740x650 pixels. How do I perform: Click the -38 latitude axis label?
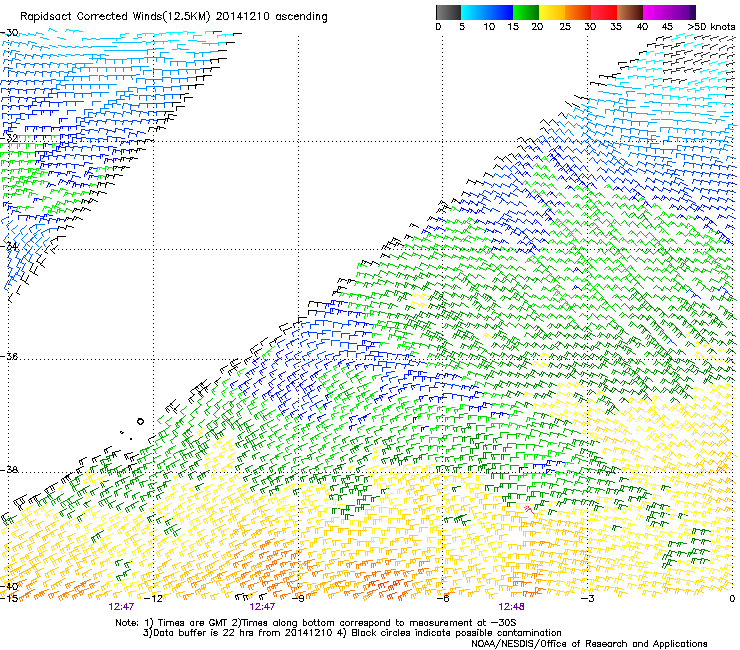[9, 470]
